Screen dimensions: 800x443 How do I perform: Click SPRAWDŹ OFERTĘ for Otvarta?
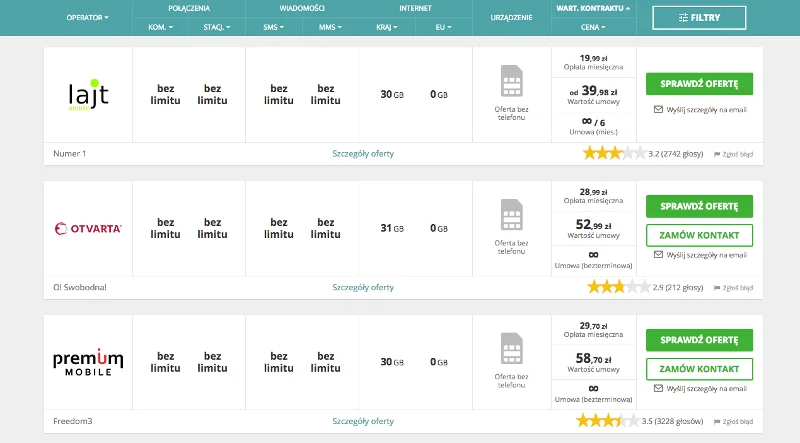click(x=699, y=206)
